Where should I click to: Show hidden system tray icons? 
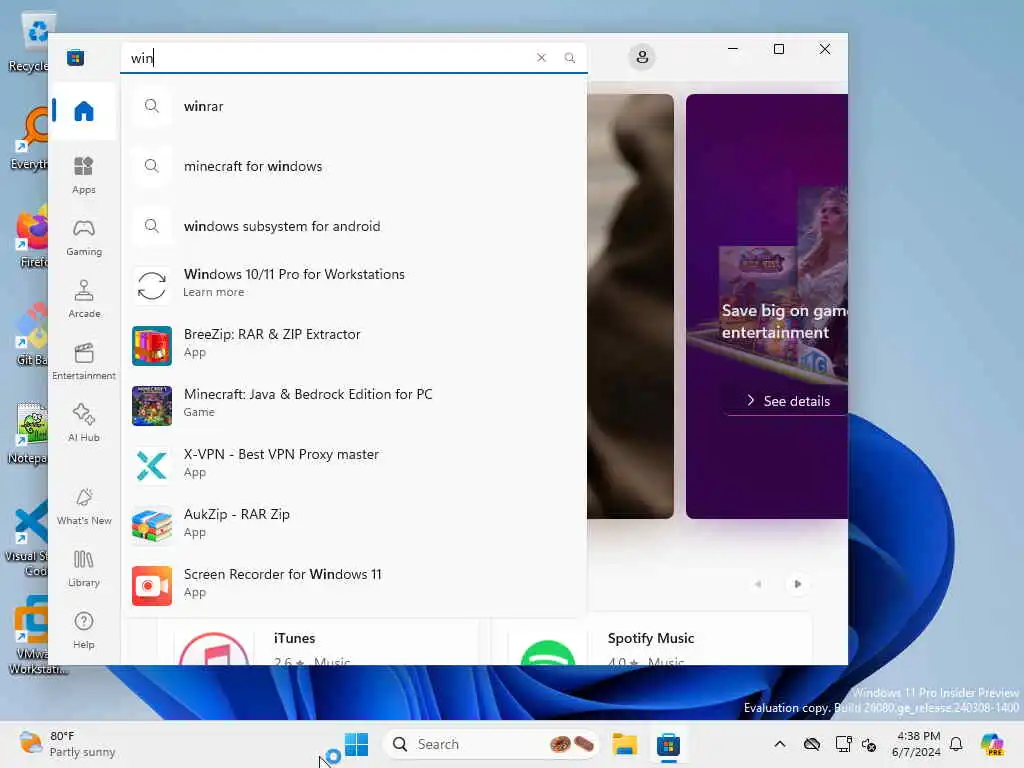[780, 744]
